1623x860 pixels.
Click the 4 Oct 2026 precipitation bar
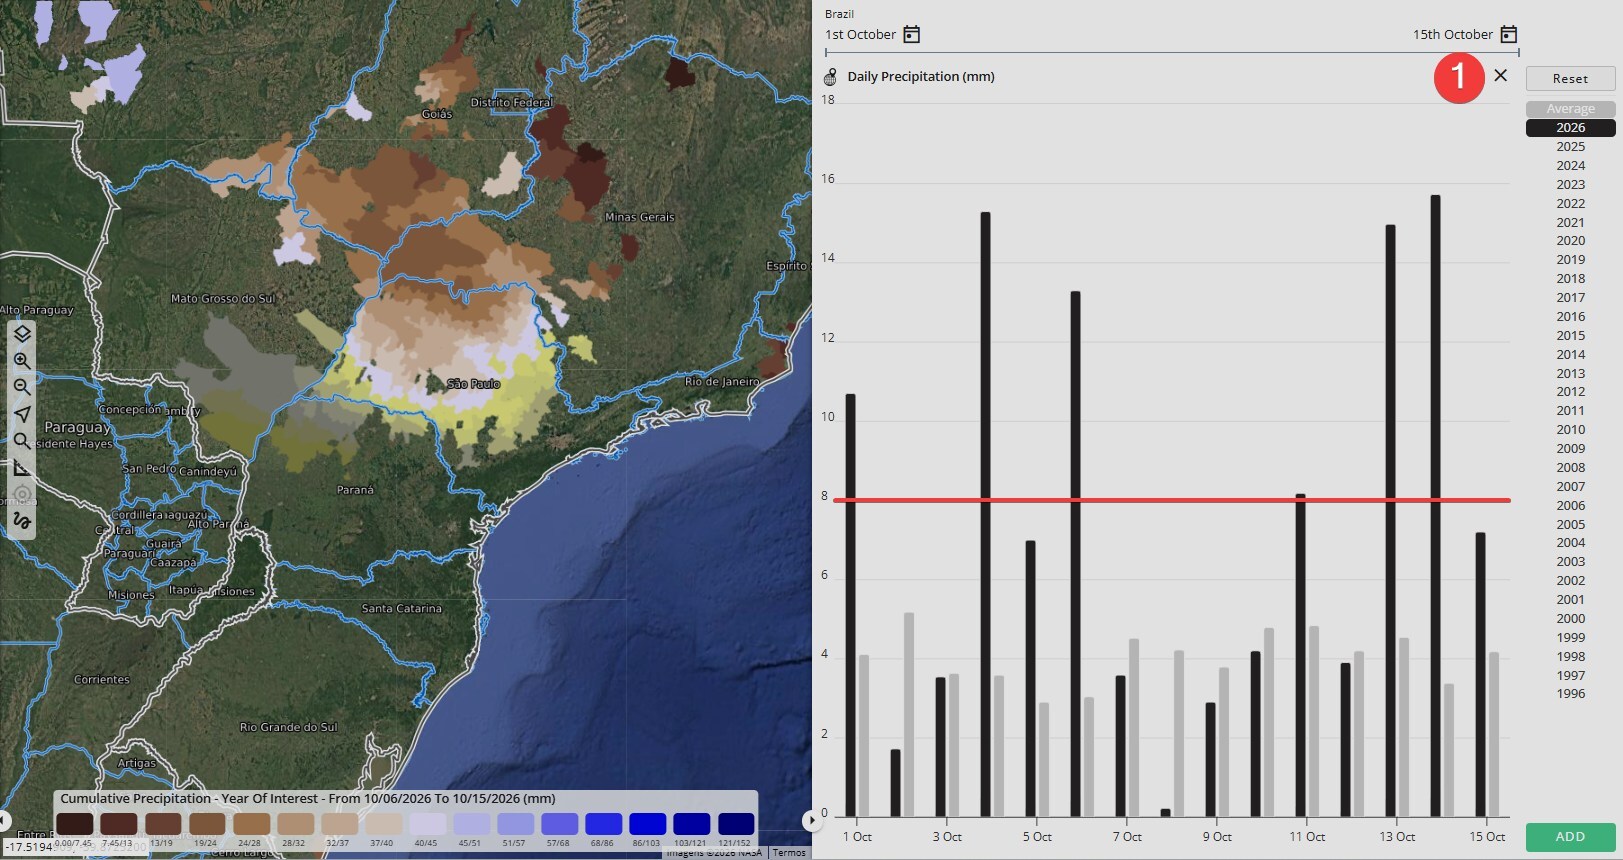click(985, 514)
